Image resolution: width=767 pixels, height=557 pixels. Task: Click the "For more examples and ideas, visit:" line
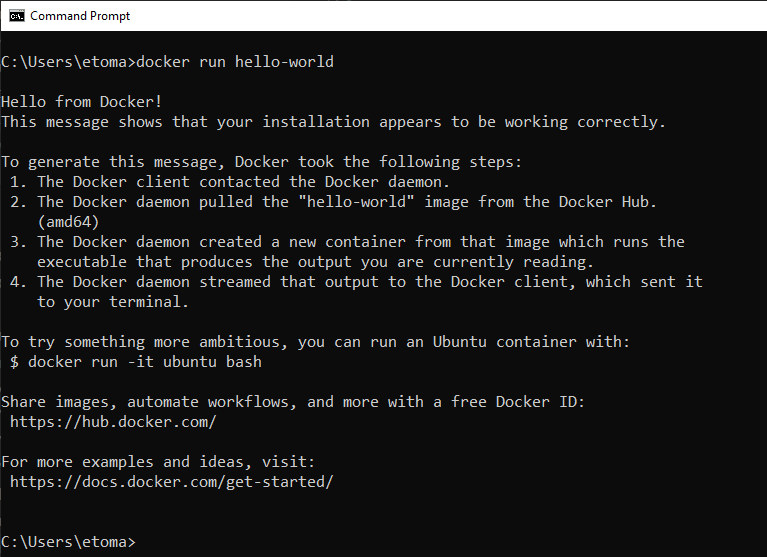click(158, 462)
